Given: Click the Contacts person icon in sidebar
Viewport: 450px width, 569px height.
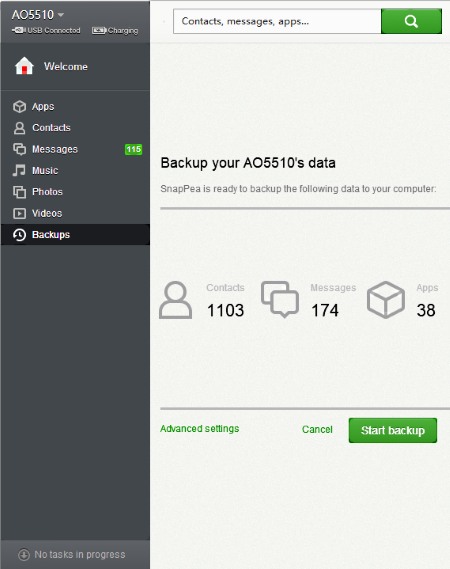Looking at the screenshot, I should [x=19, y=128].
